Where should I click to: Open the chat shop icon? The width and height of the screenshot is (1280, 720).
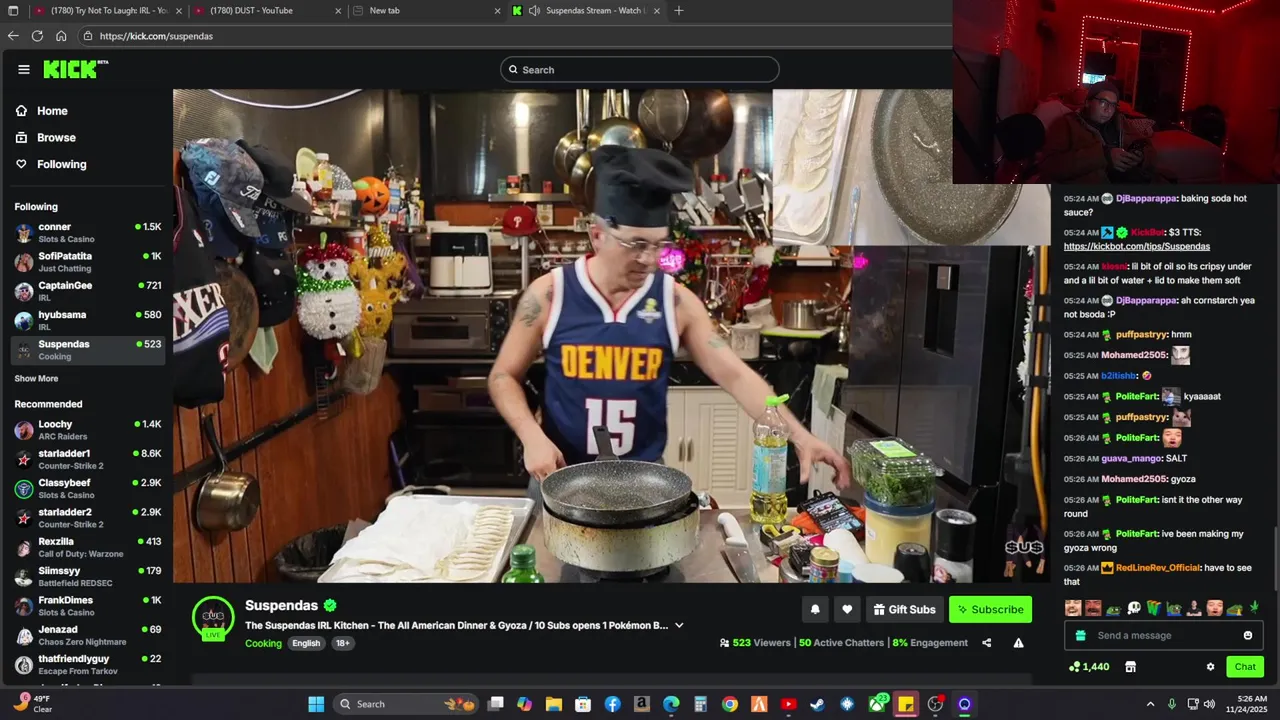point(1130,667)
